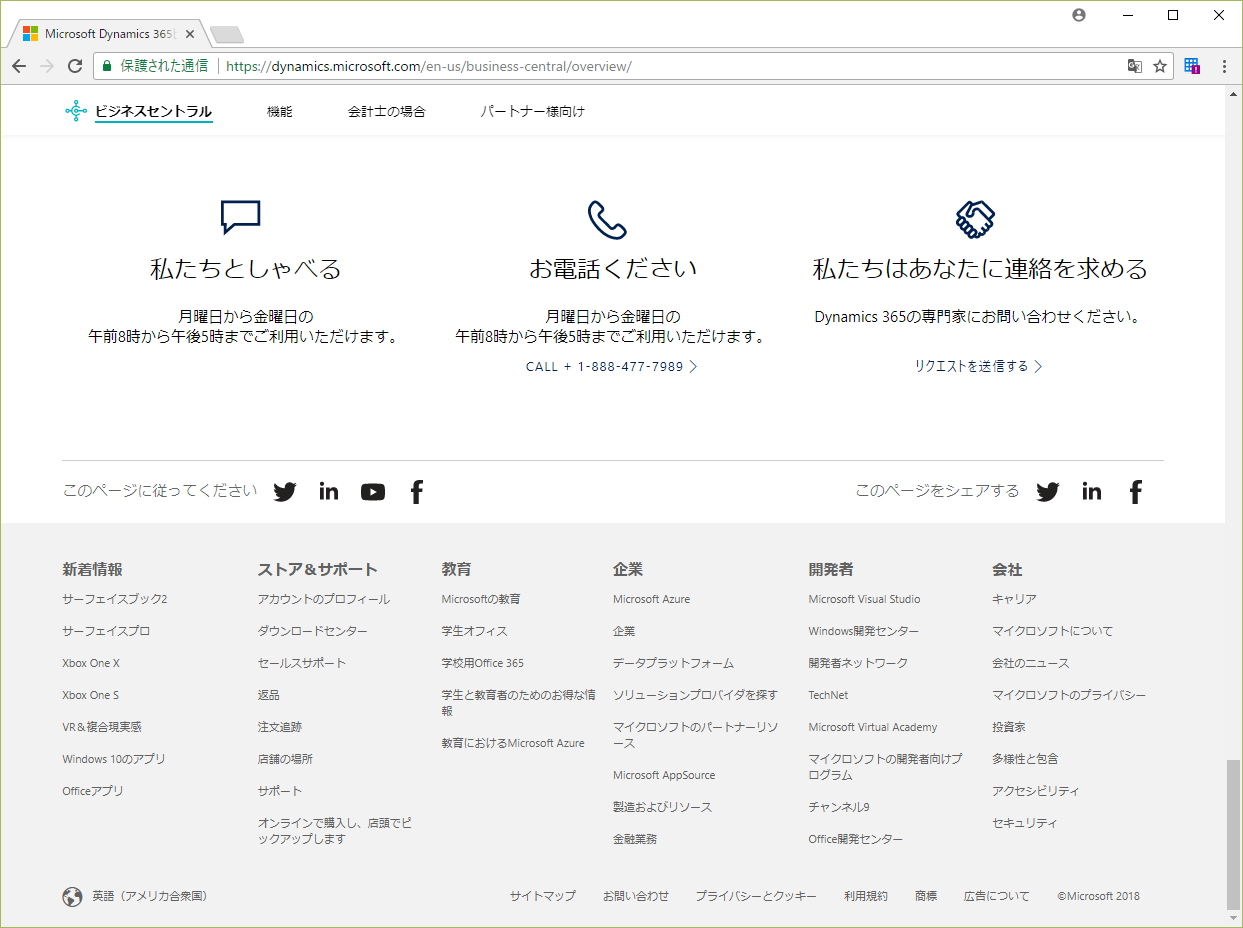This screenshot has height=928, width=1243.
Task: Open the 会計士の場合 navigation item
Action: point(386,112)
